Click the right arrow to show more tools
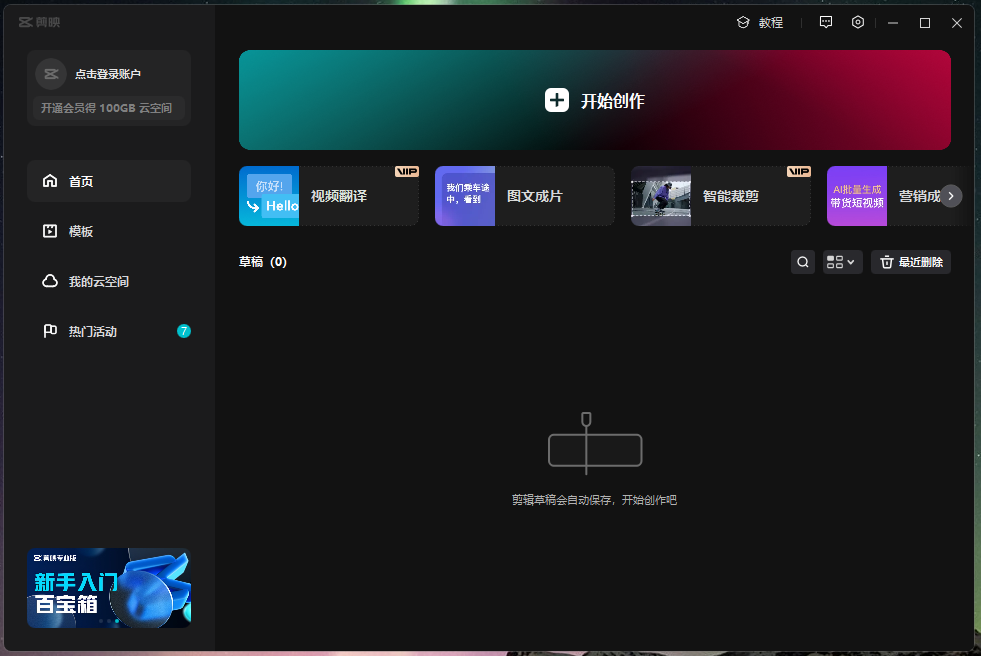Screen dimensions: 981x656 [x=951, y=196]
